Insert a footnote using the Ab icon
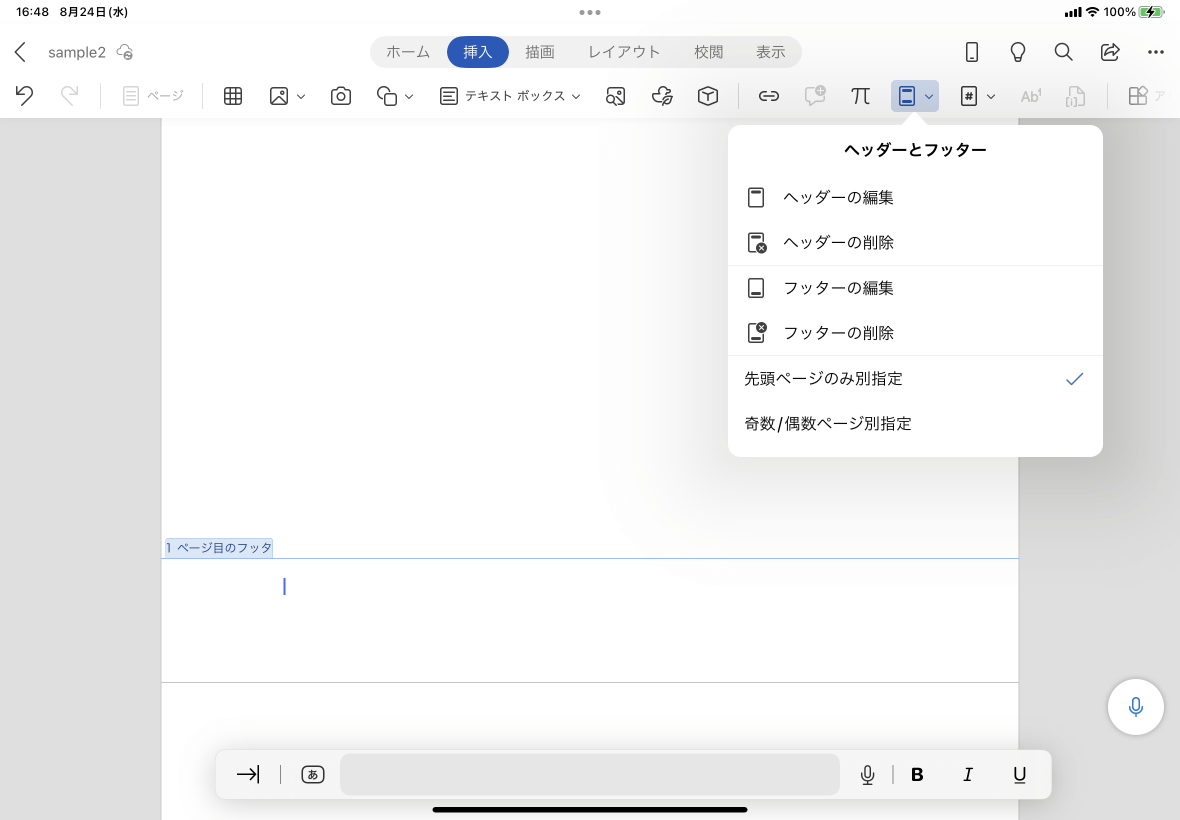 (x=1030, y=96)
